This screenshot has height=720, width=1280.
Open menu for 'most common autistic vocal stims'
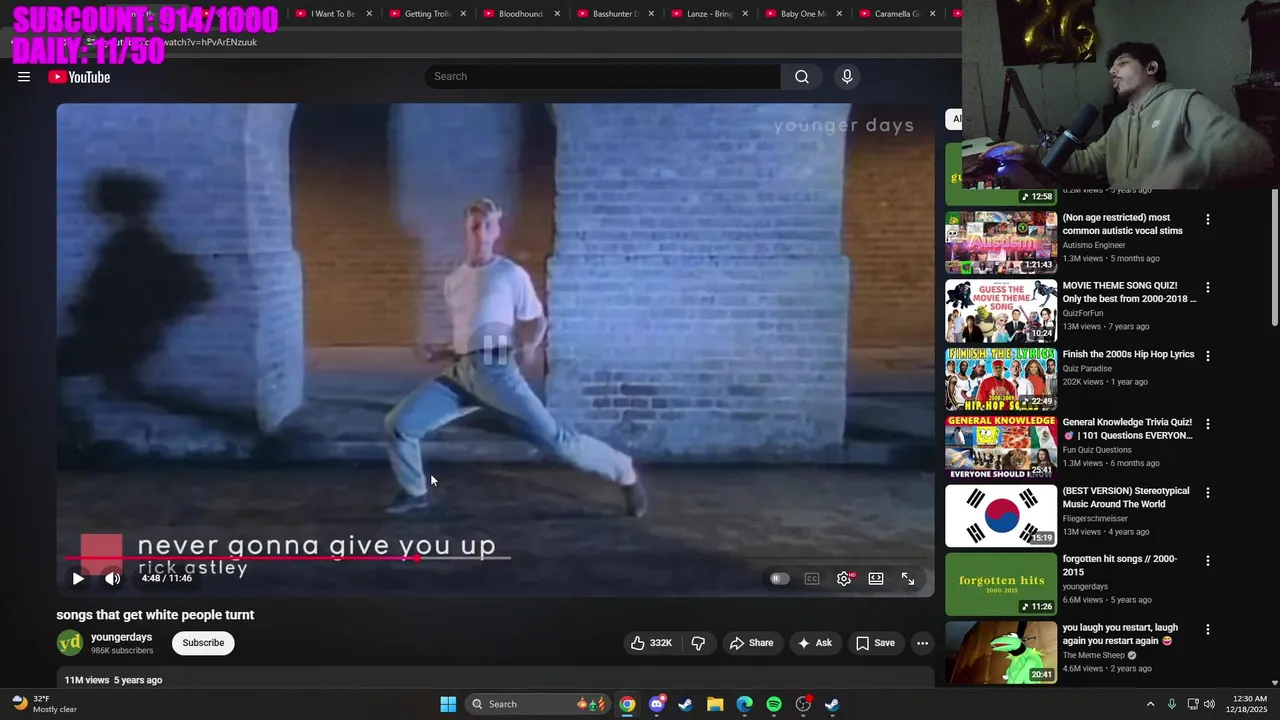pos(1207,219)
